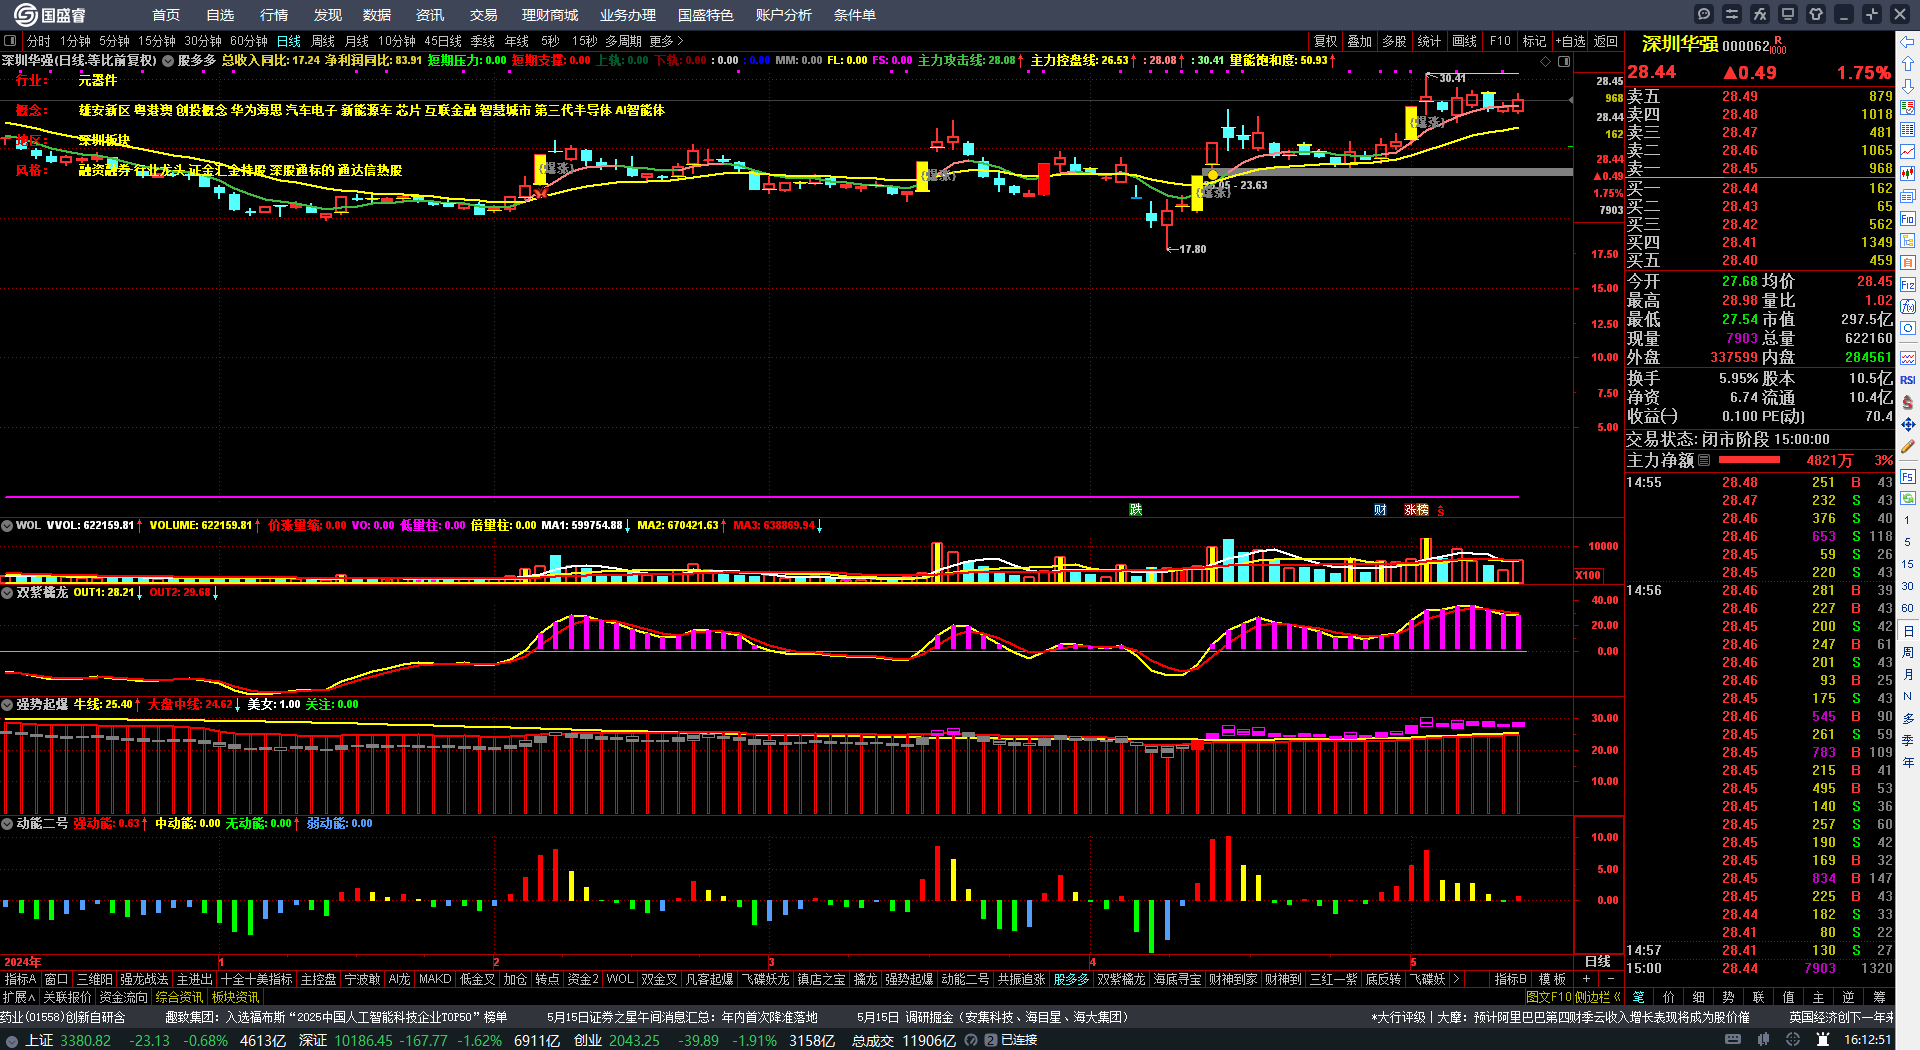
Task: Open the 服多多 main chart indicator dropdown
Action: (168, 60)
